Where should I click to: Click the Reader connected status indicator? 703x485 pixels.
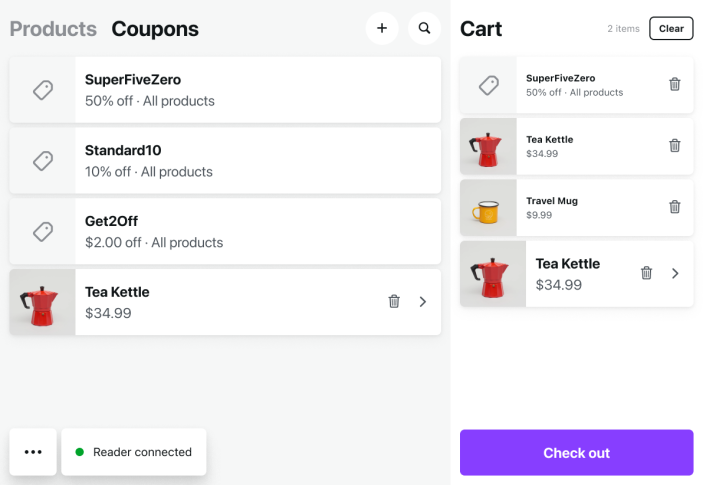[134, 452]
